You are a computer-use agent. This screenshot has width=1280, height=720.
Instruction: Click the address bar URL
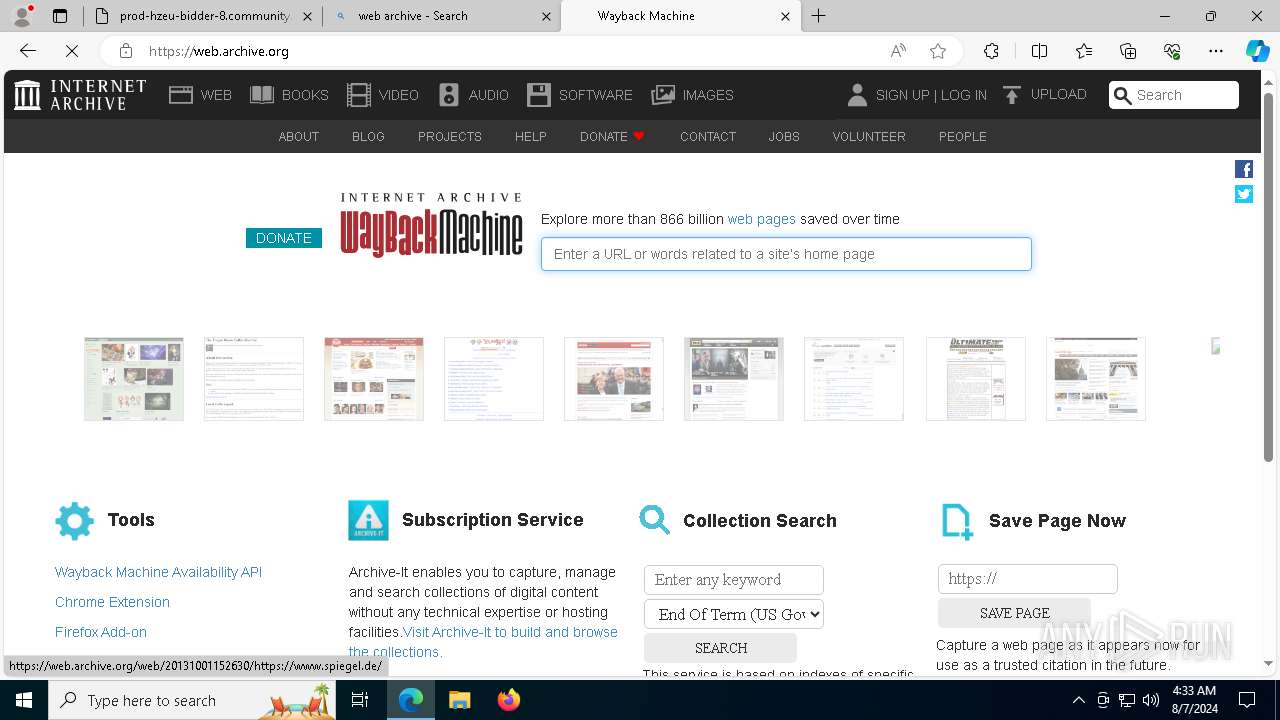[x=219, y=51]
